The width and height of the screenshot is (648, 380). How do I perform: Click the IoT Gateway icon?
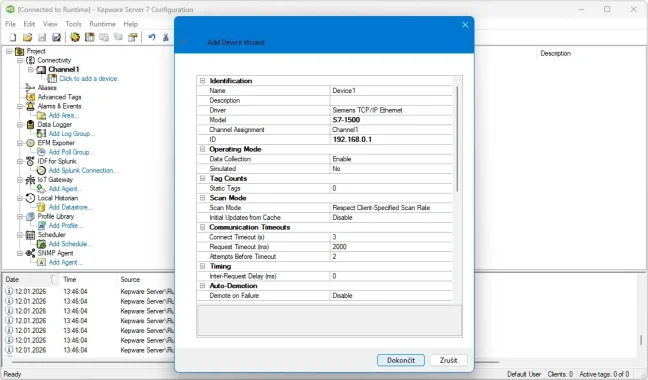(30, 180)
